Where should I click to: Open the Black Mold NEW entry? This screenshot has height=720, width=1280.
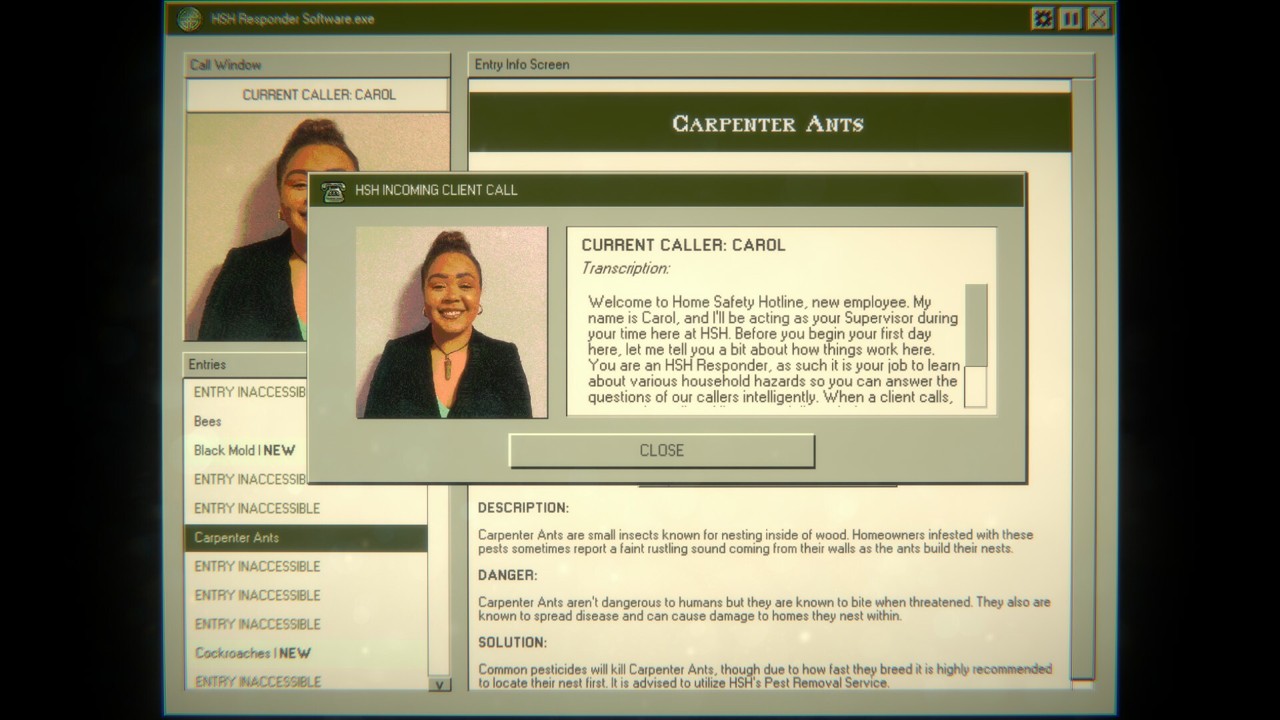245,450
